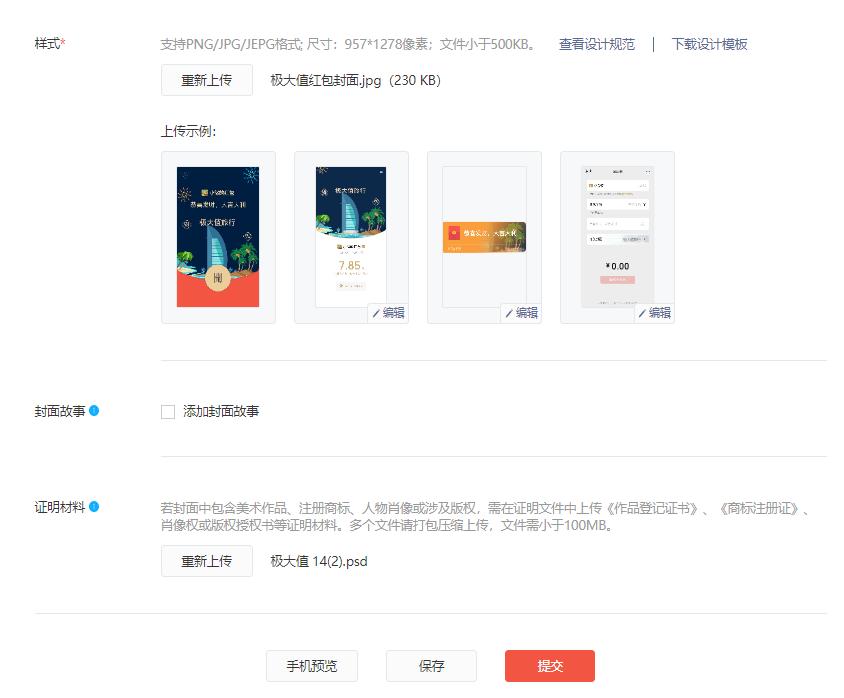The height and width of the screenshot is (698, 844).
Task: Click 重新上传 under 证明材料 section
Action: tap(206, 561)
